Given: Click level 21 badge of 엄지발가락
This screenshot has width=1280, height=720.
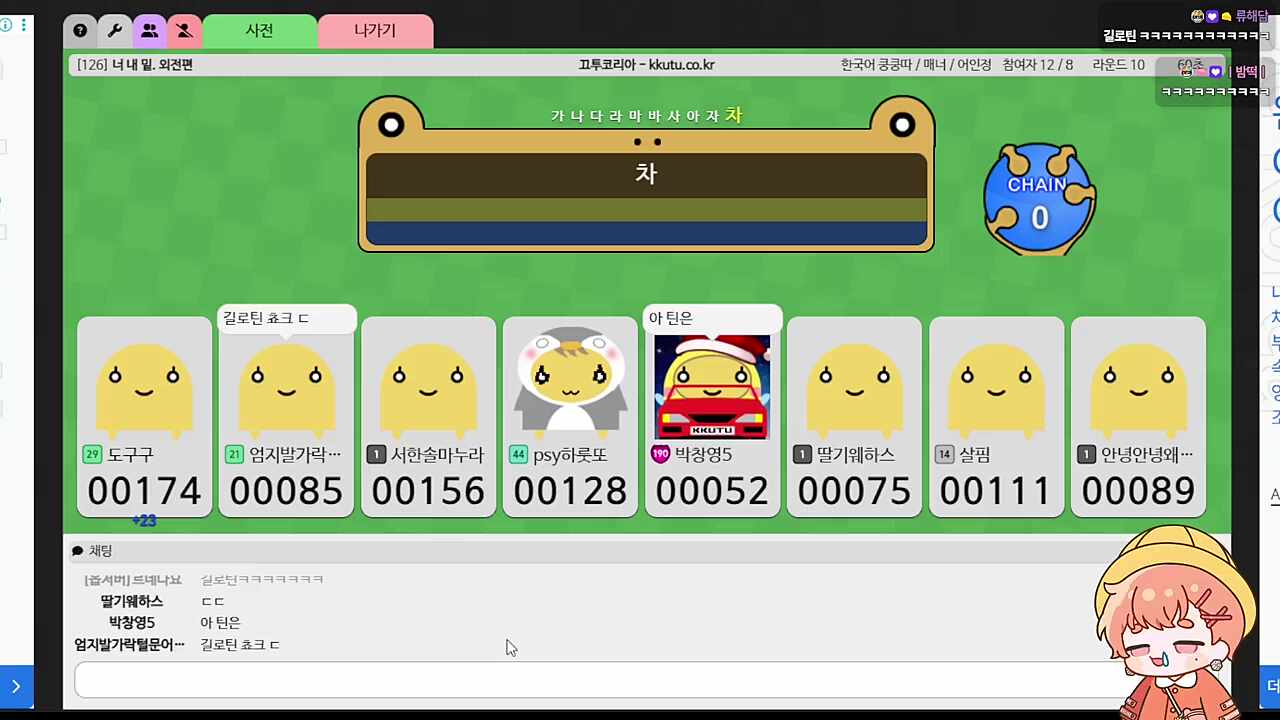Looking at the screenshot, I should (x=234, y=455).
